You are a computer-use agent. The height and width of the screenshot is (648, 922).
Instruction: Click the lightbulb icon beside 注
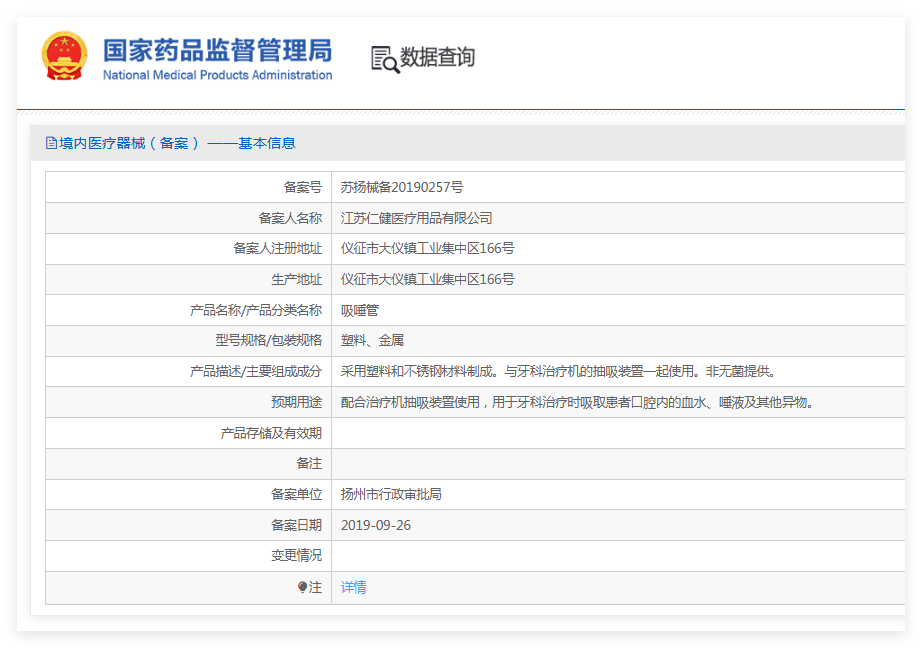pos(302,587)
